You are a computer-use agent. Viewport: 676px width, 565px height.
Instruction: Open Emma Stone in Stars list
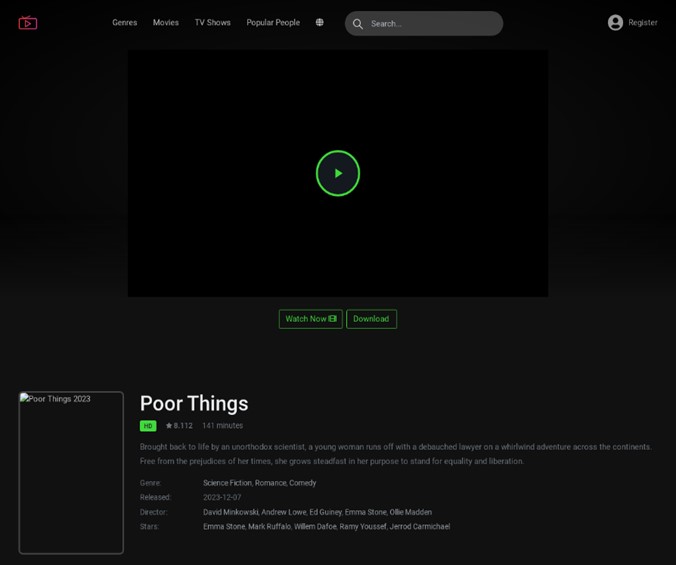(224, 527)
